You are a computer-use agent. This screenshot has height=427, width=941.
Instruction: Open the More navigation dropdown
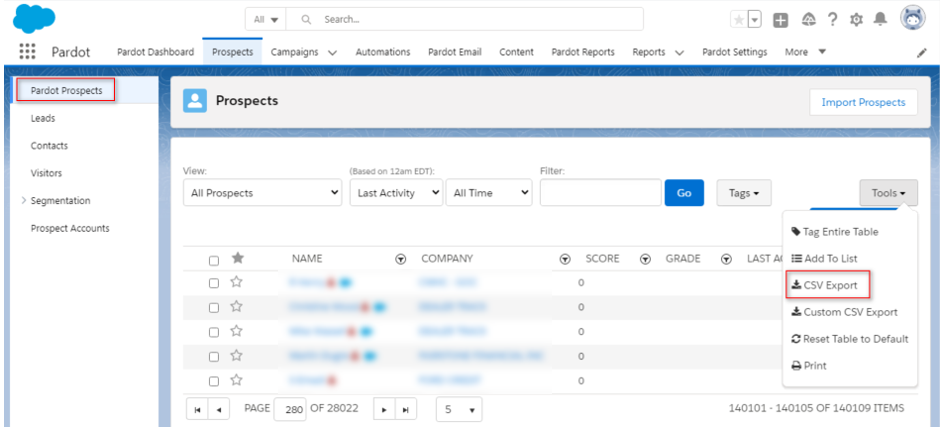805,52
